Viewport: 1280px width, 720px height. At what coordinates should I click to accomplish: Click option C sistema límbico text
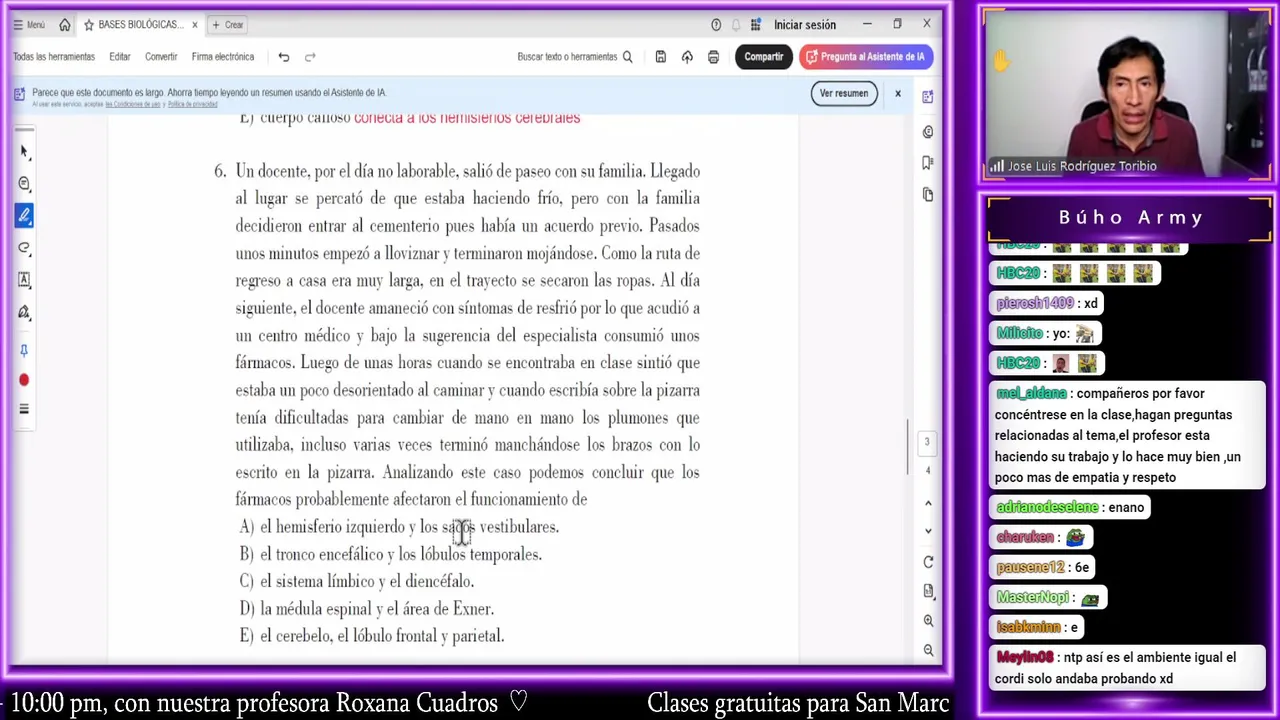pyautogui.click(x=357, y=581)
